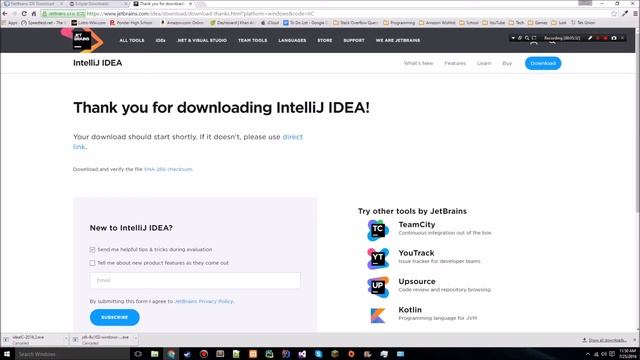The width and height of the screenshot is (640, 360).
Task: Open Skype from taskbar
Action: tap(318, 354)
